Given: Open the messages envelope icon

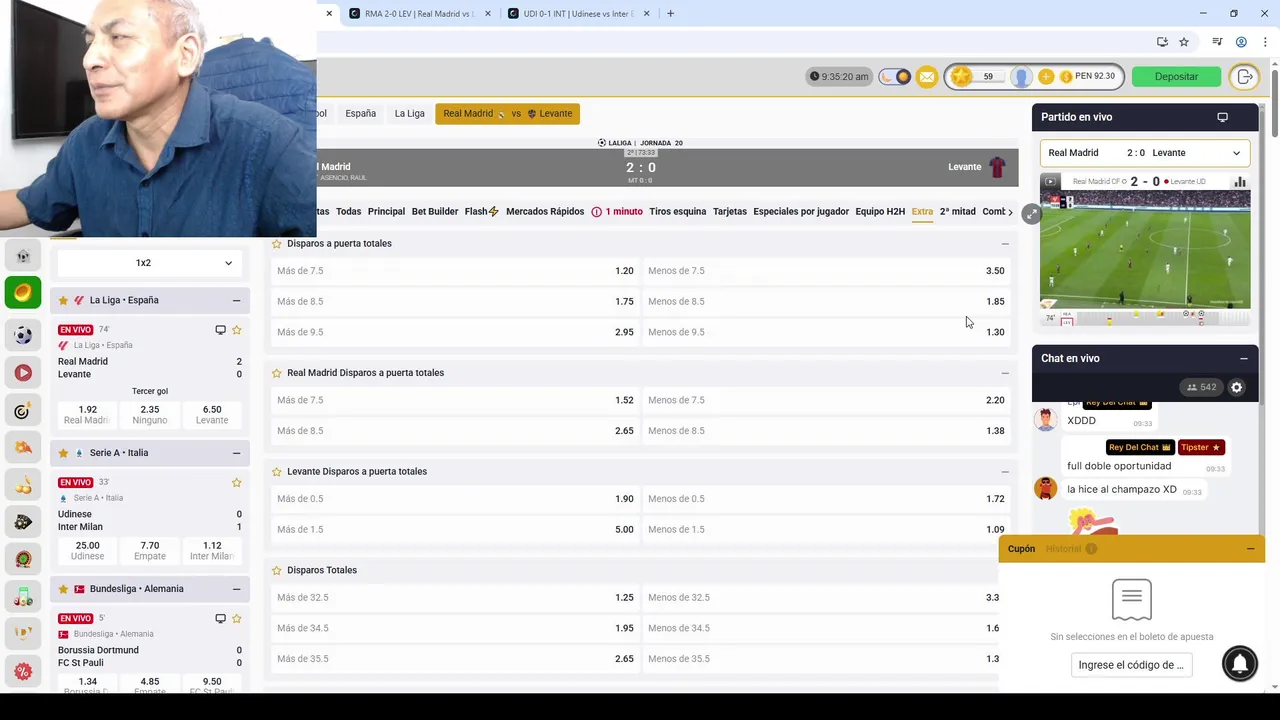Looking at the screenshot, I should 927,77.
